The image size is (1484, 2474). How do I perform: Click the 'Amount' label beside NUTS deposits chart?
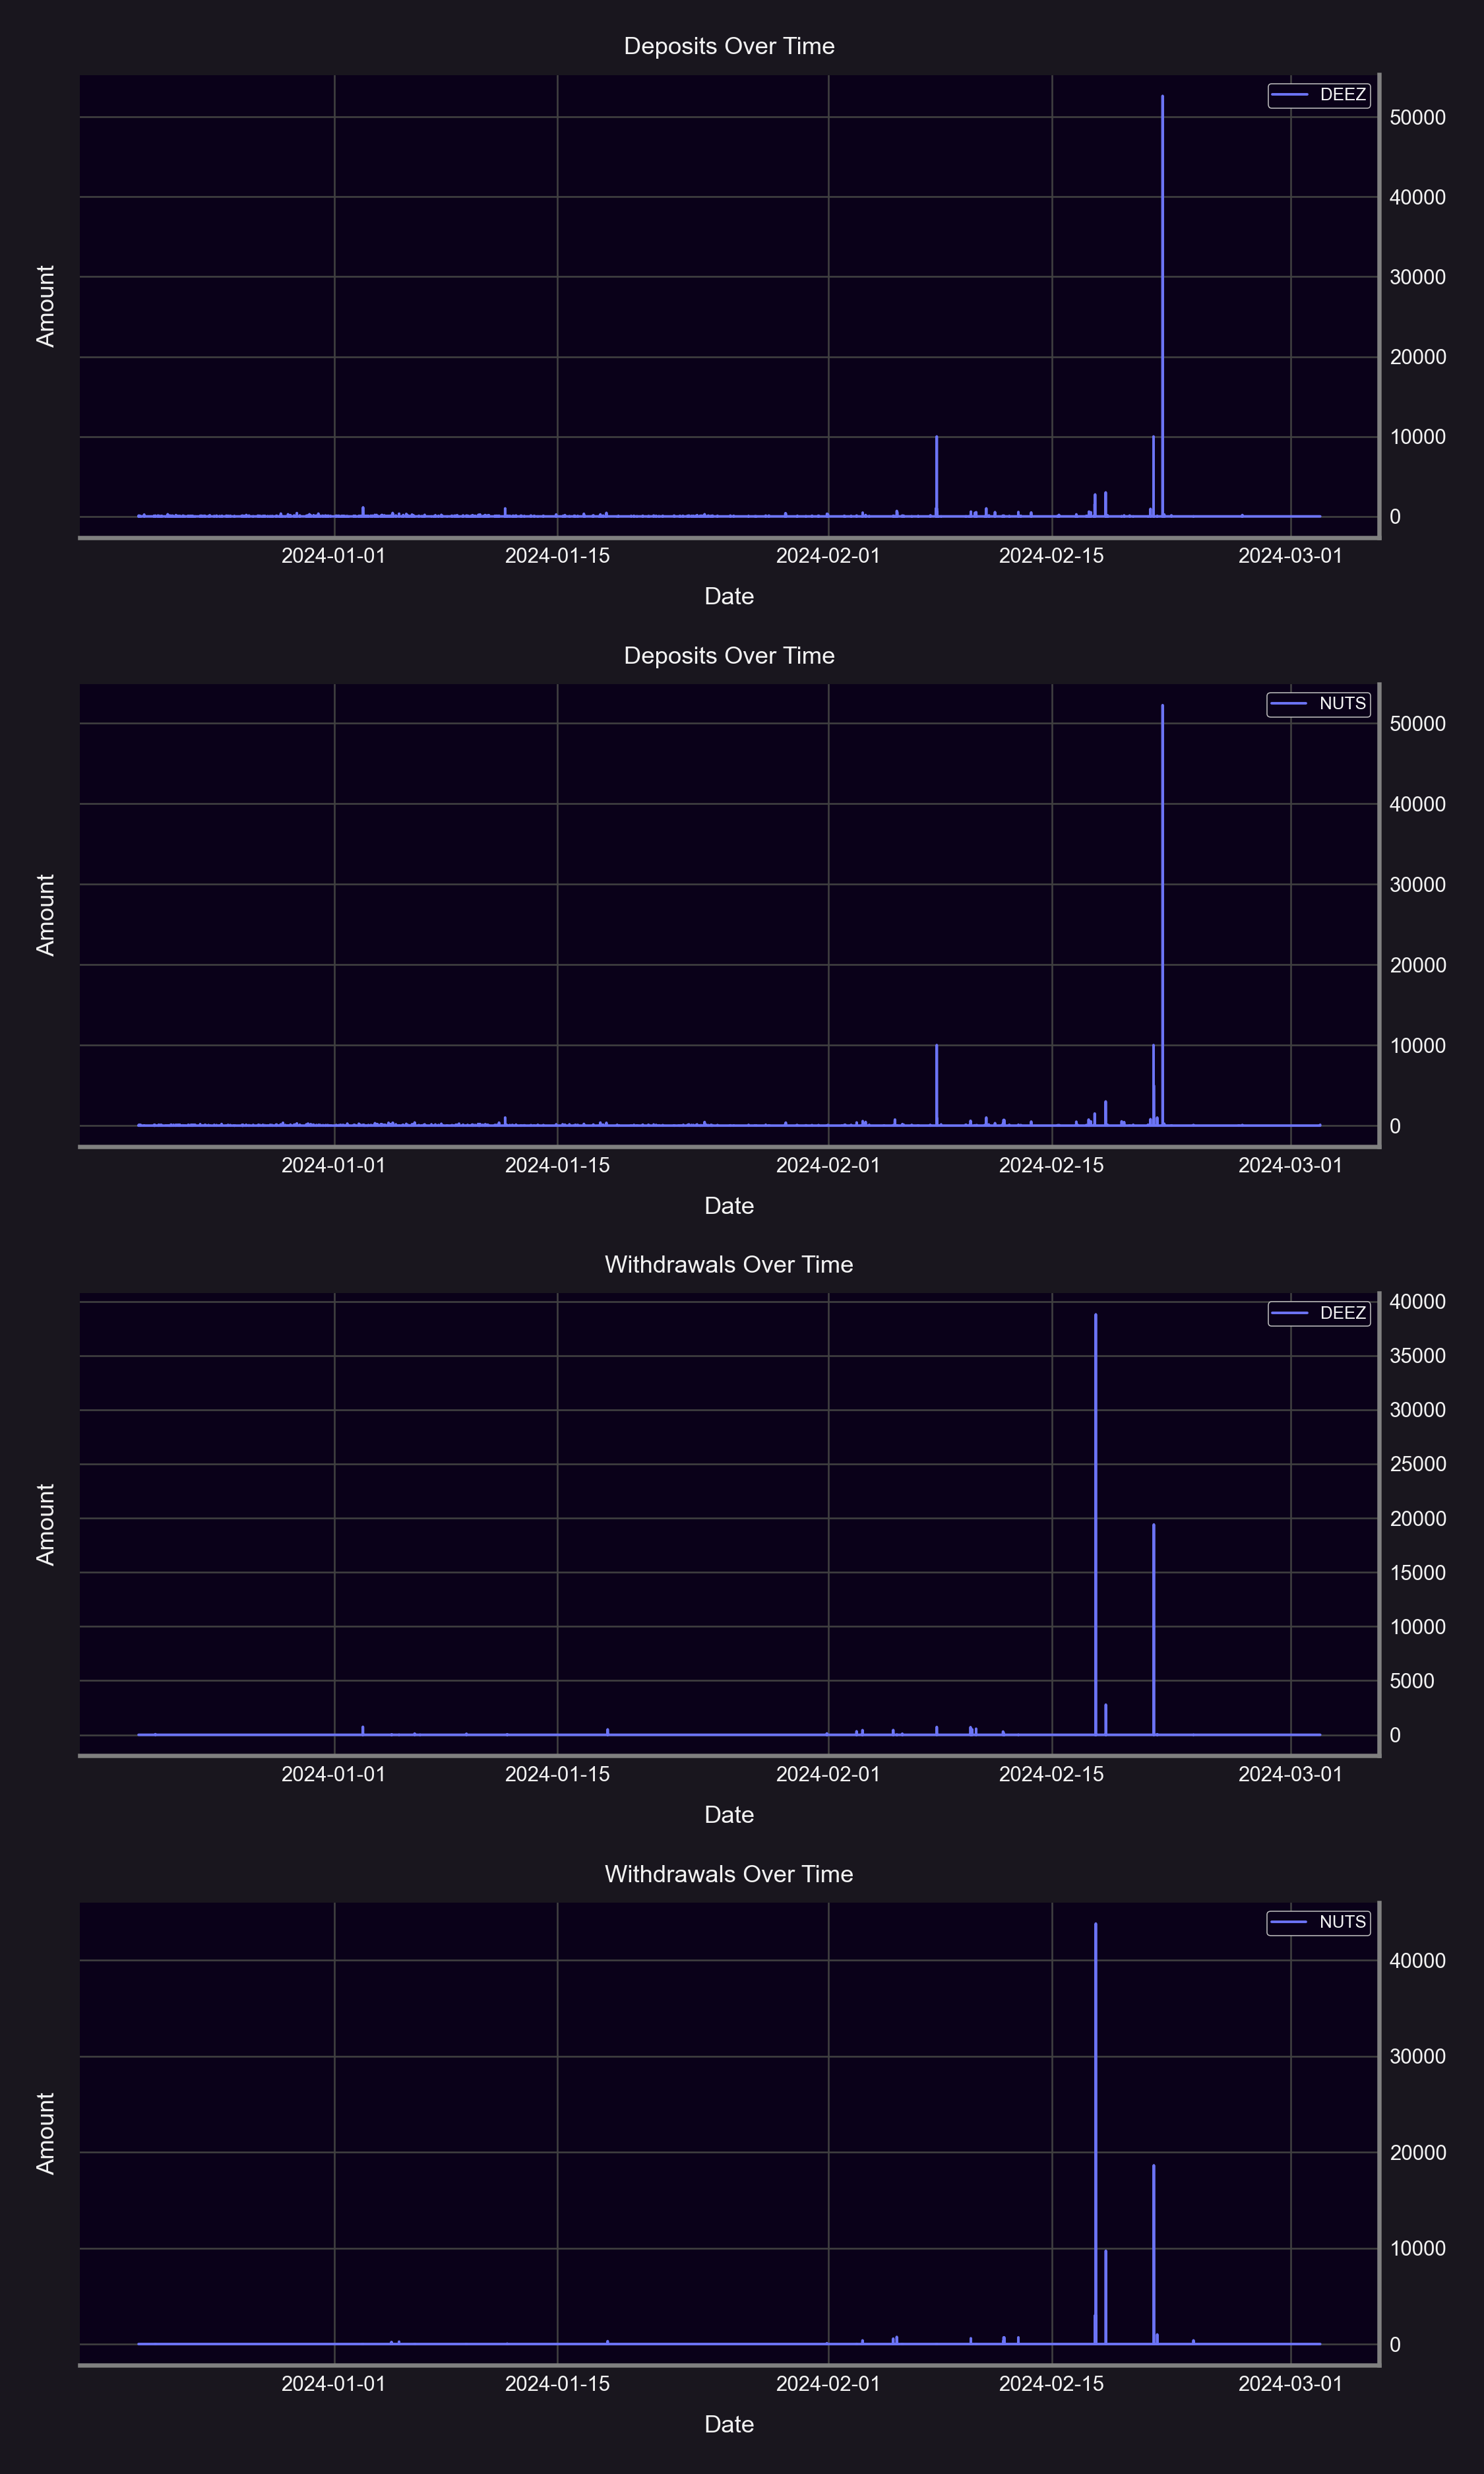tap(46, 915)
